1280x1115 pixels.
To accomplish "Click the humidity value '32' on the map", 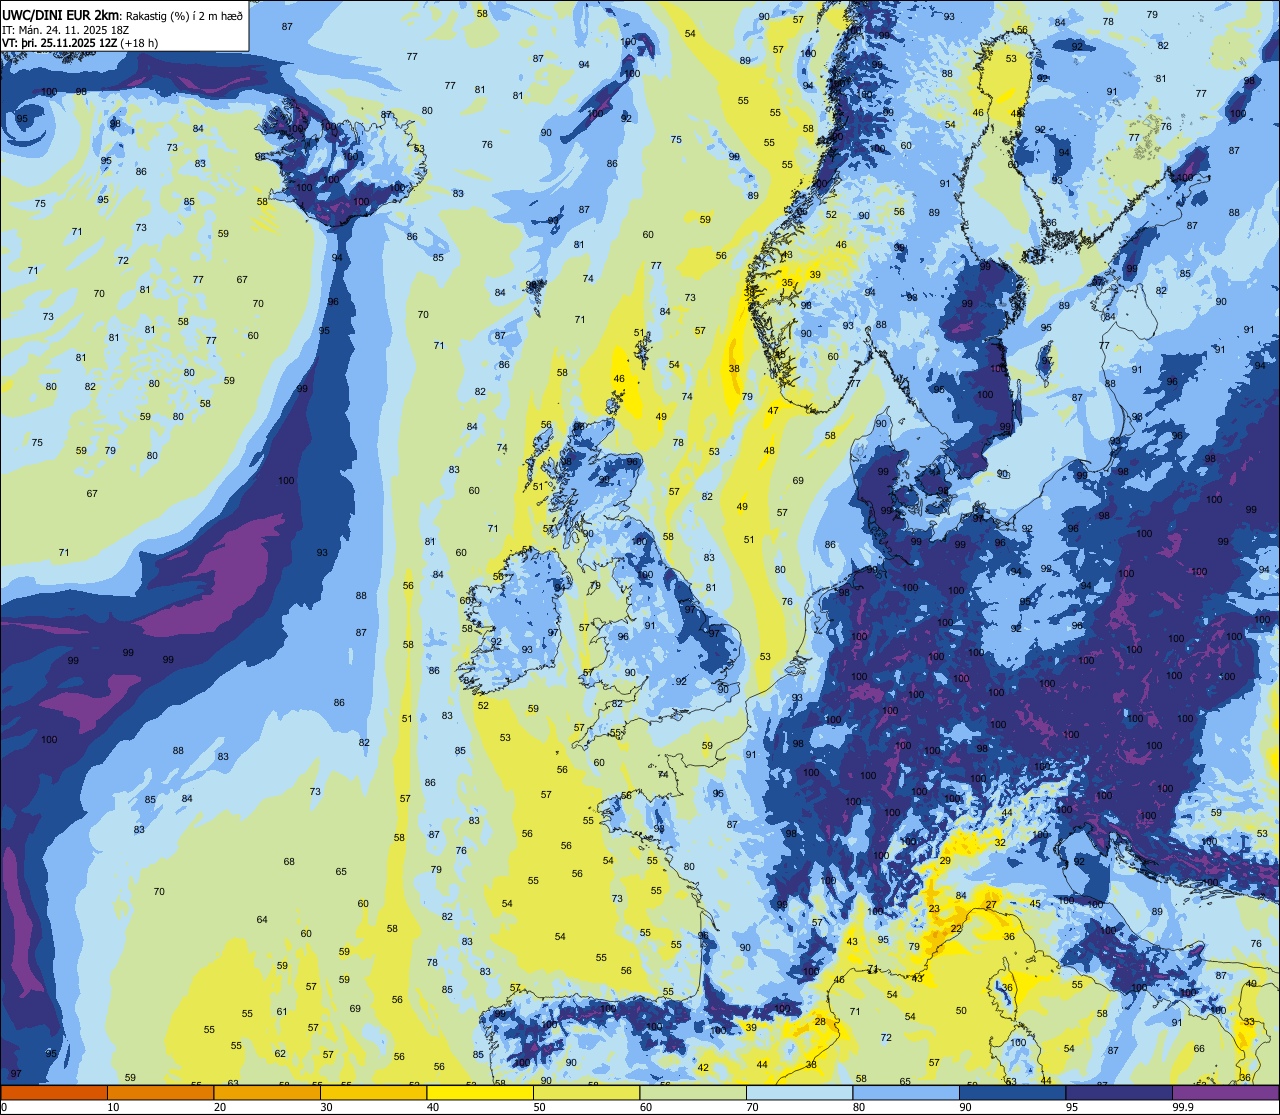I will [x=1000, y=843].
